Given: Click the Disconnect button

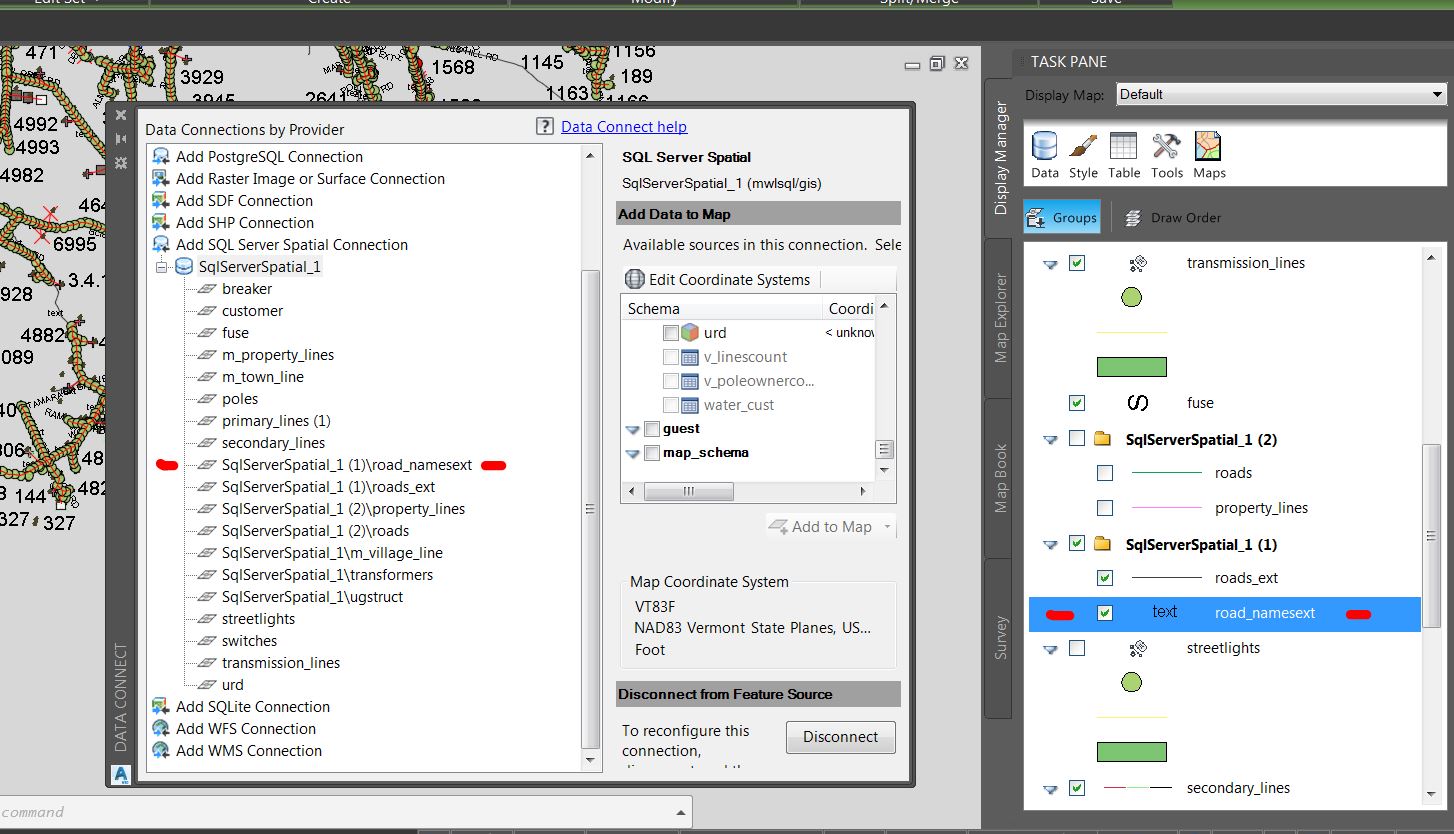Looking at the screenshot, I should [x=840, y=737].
